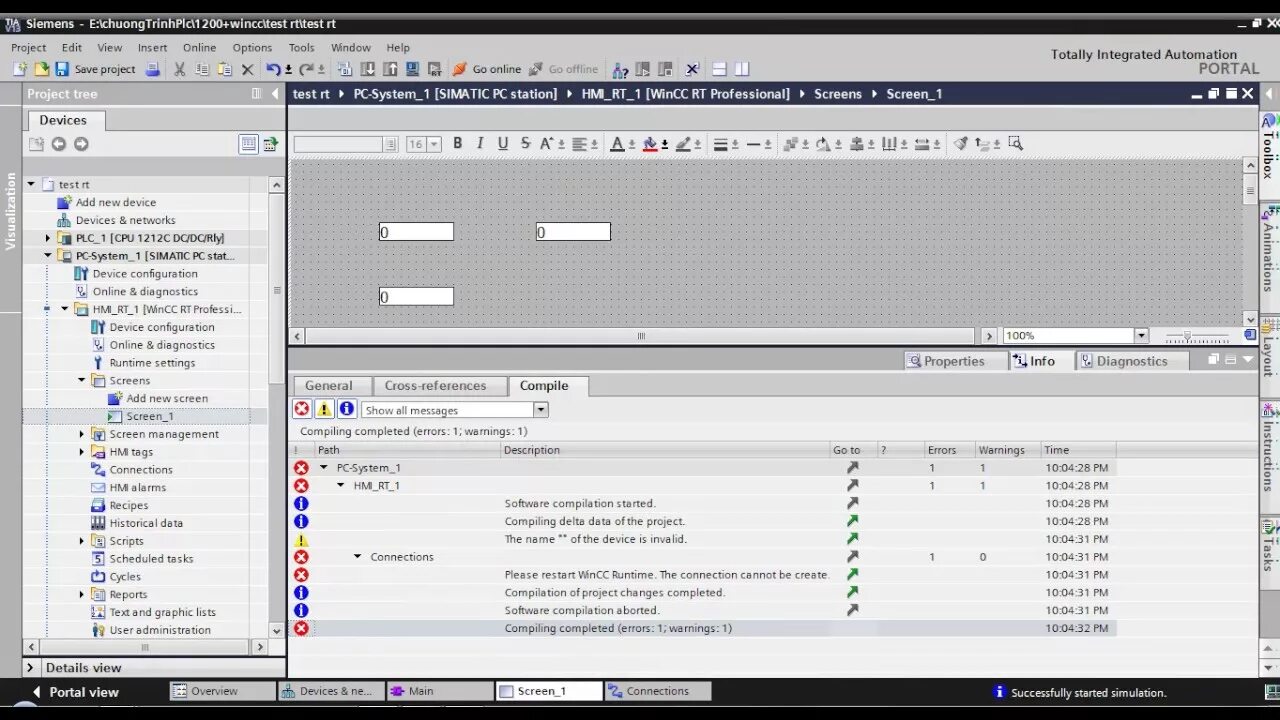Expand the PLC_1 tree node
1280x720 pixels.
coord(47,238)
